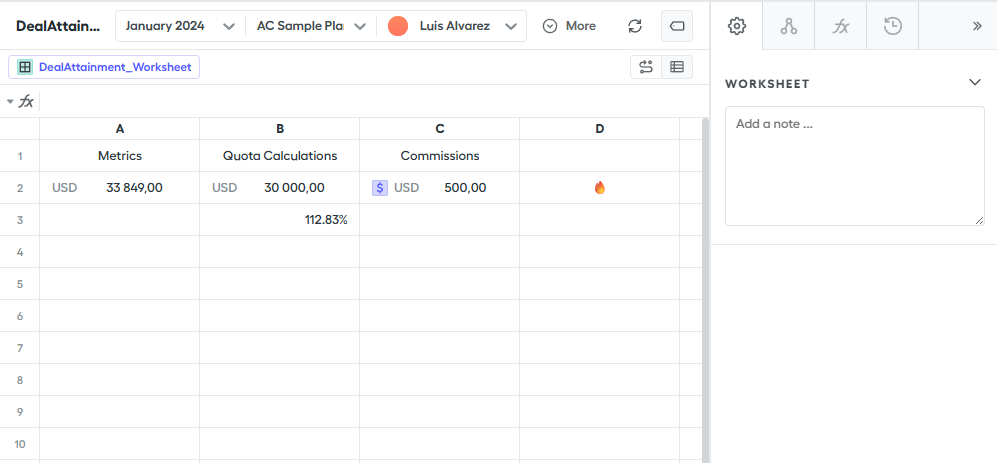Select the 112.83% cell in column B
The image size is (997, 463).
[x=280, y=220]
